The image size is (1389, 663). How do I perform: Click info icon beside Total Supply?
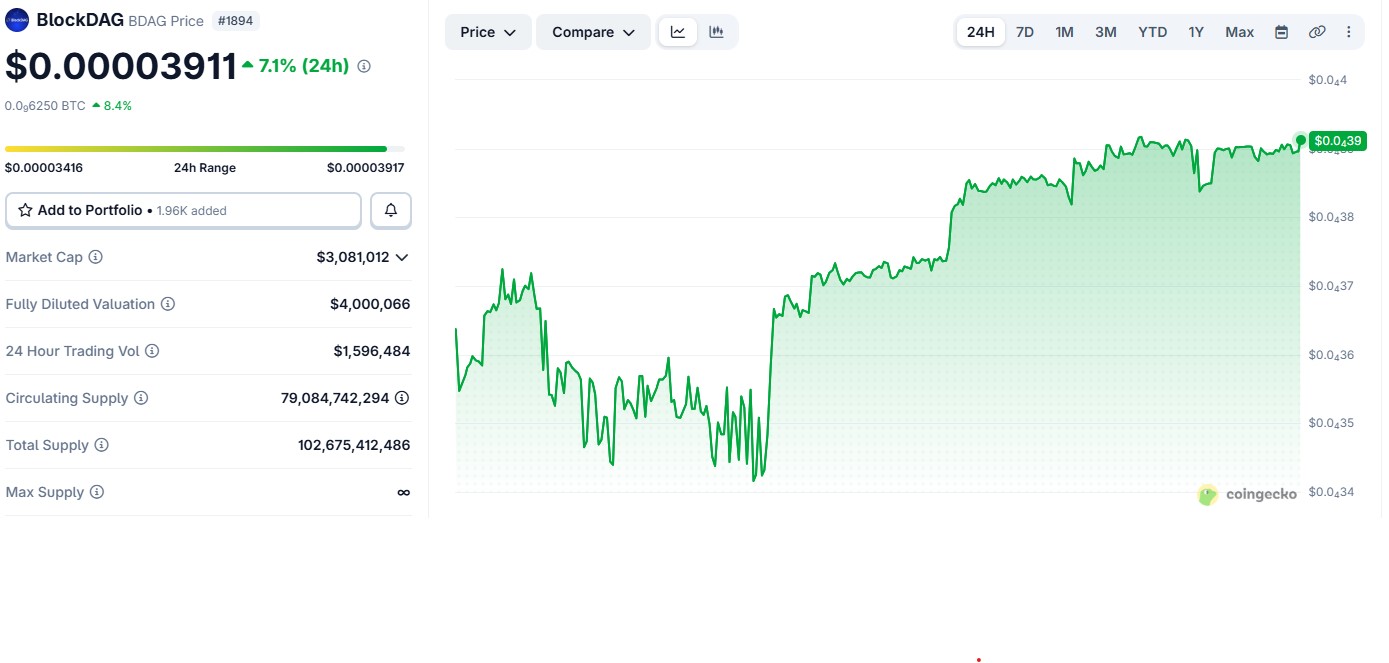(x=102, y=445)
